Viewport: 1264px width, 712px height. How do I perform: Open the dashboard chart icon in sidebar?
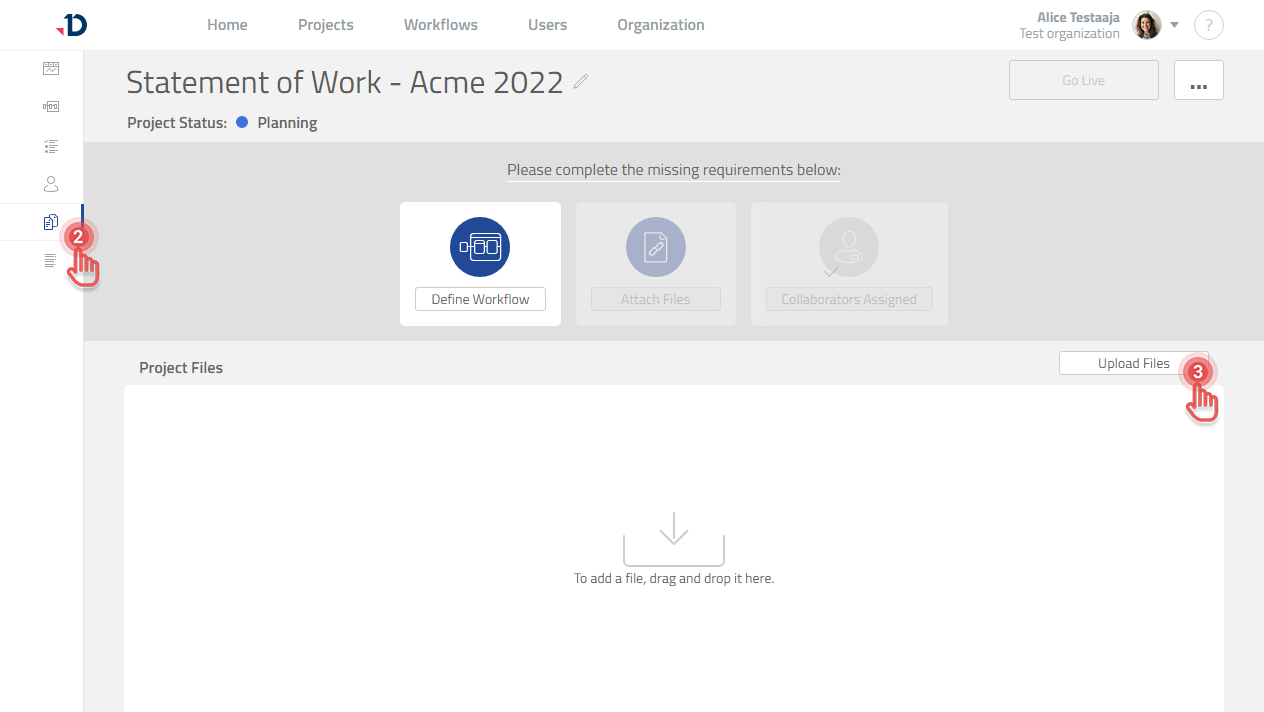[51, 69]
